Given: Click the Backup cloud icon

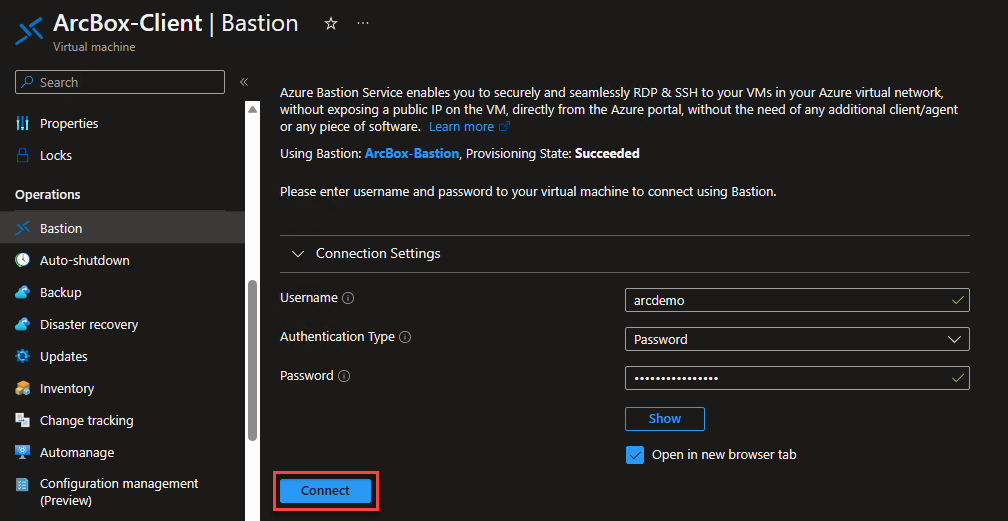Looking at the screenshot, I should [22, 292].
